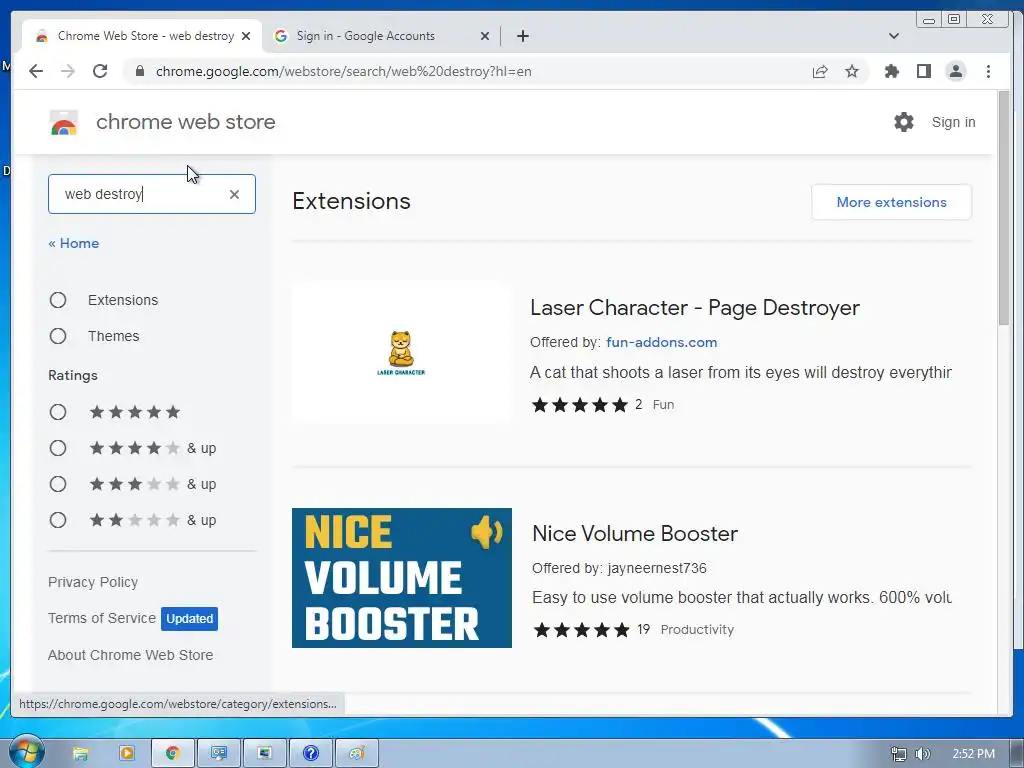Click Sign in on Web Store
This screenshot has width=1024, height=768.
point(953,122)
